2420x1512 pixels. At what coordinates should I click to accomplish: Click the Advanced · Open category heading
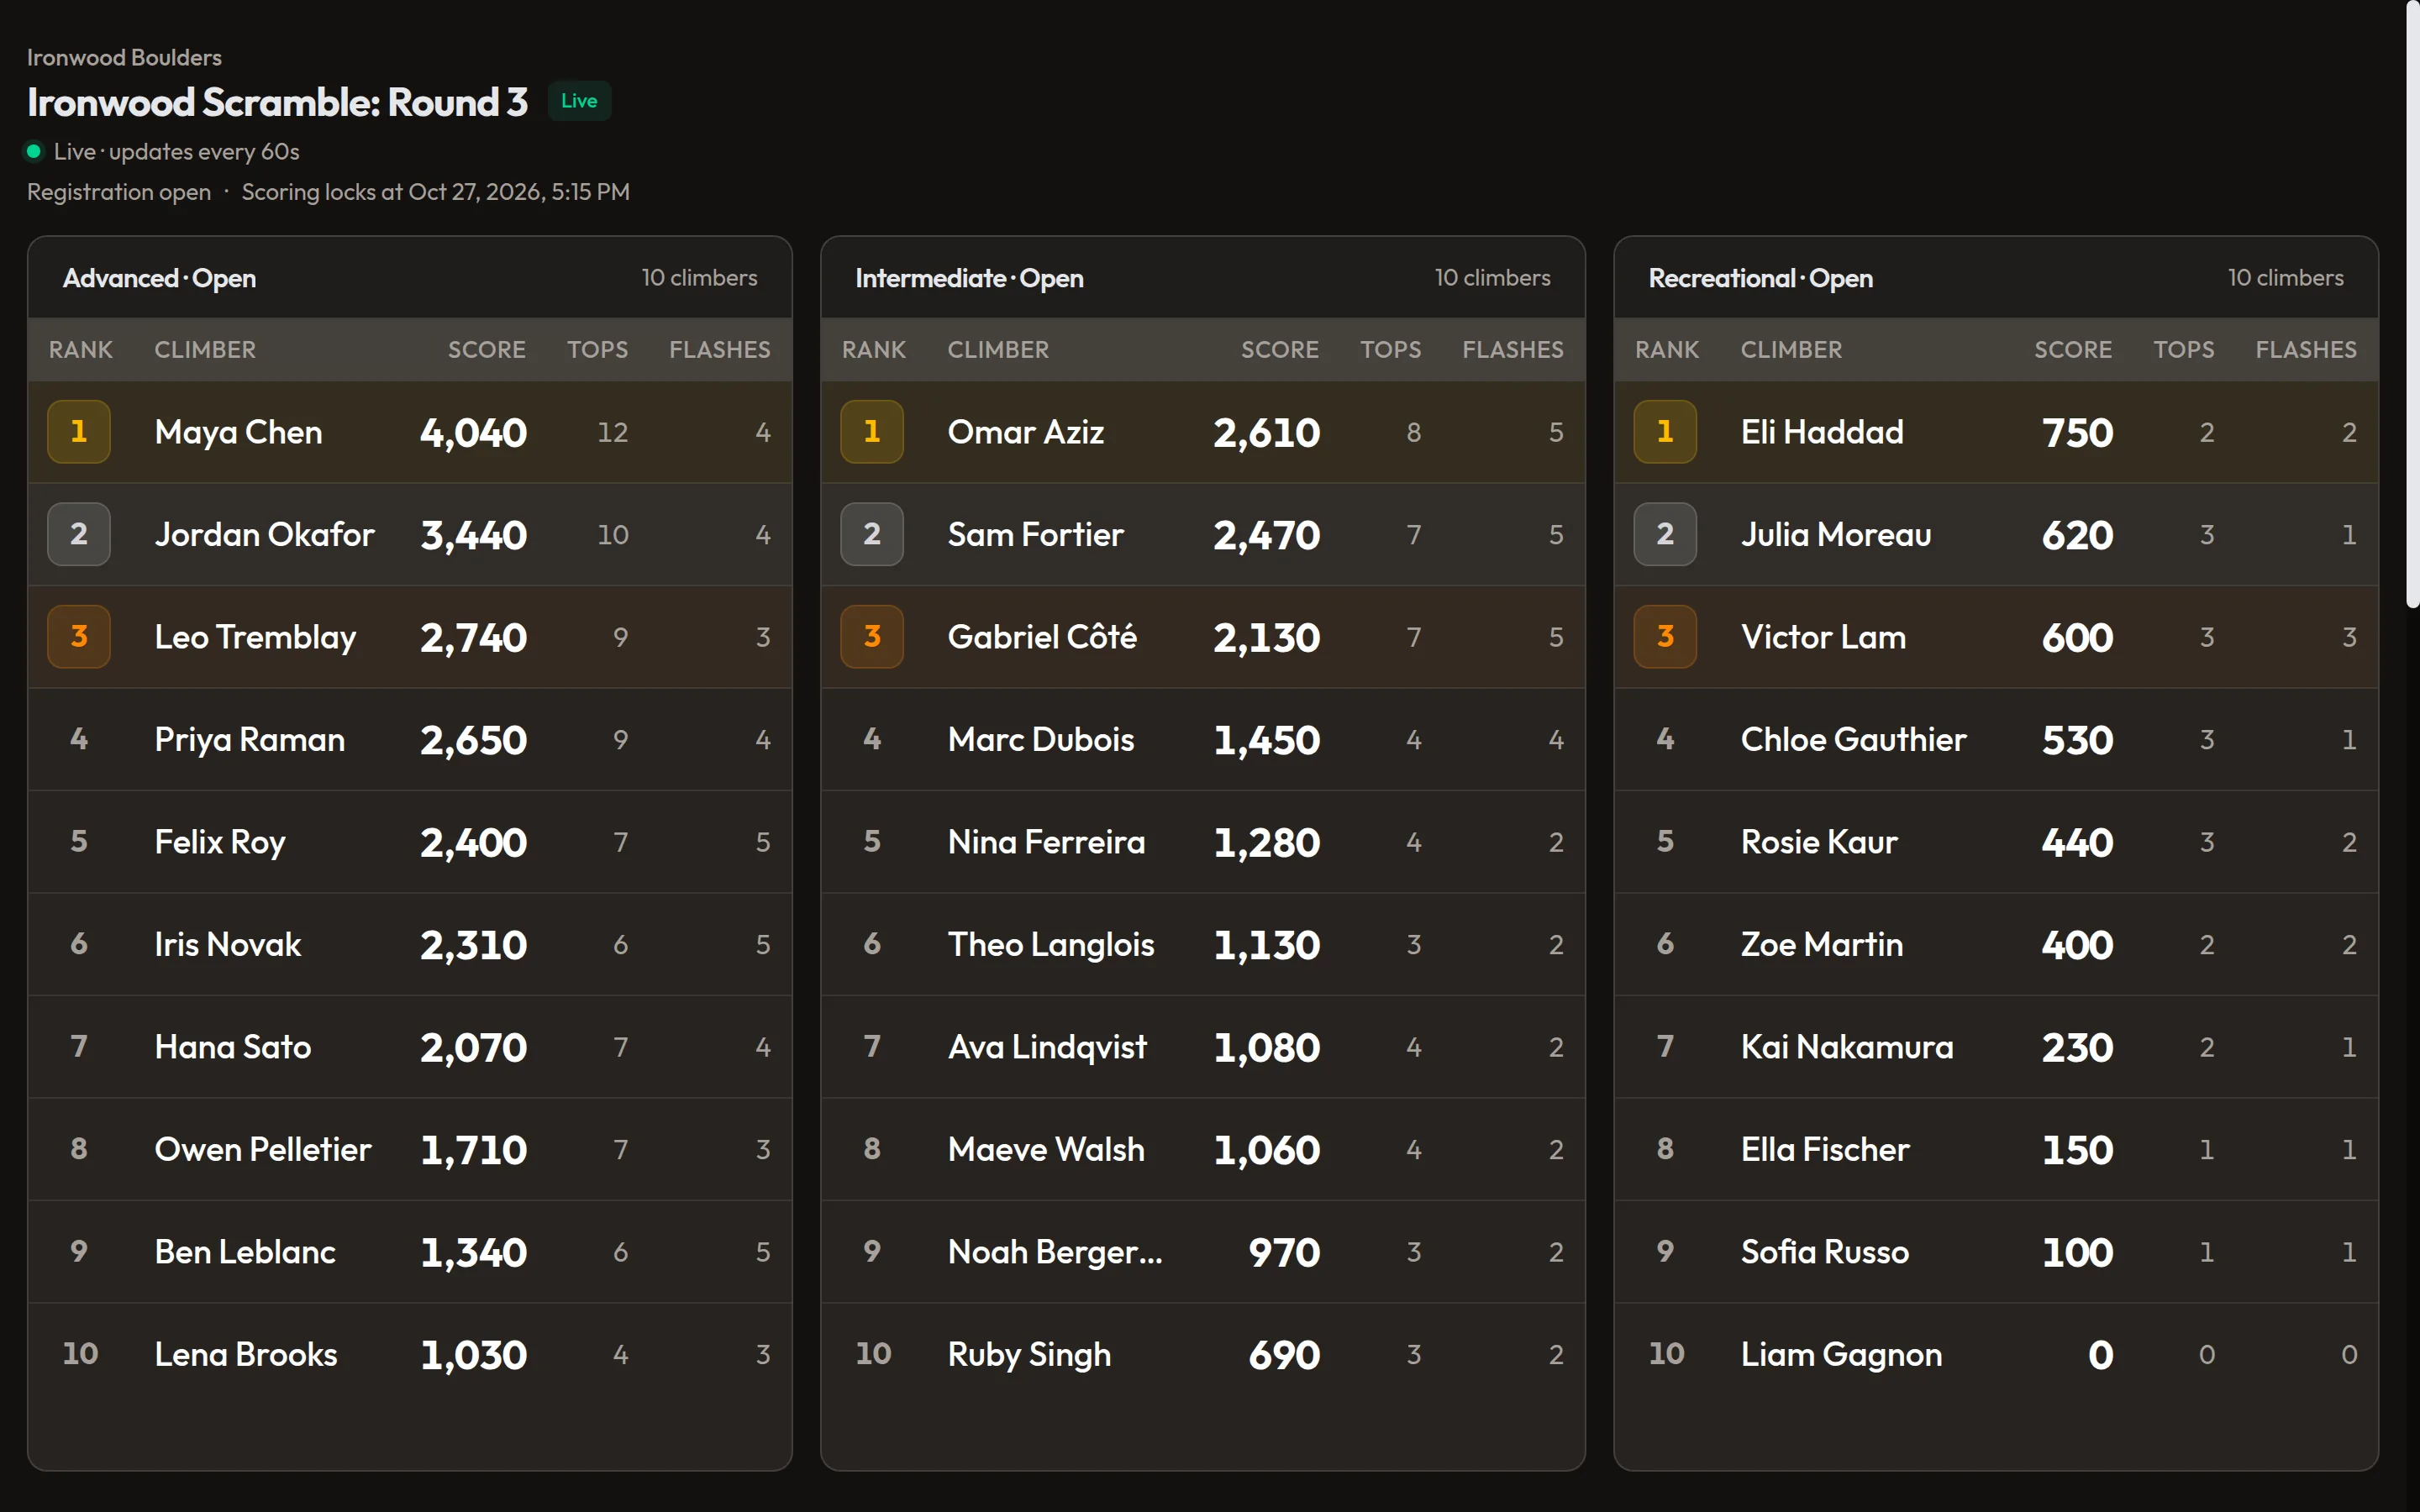pyautogui.click(x=160, y=278)
